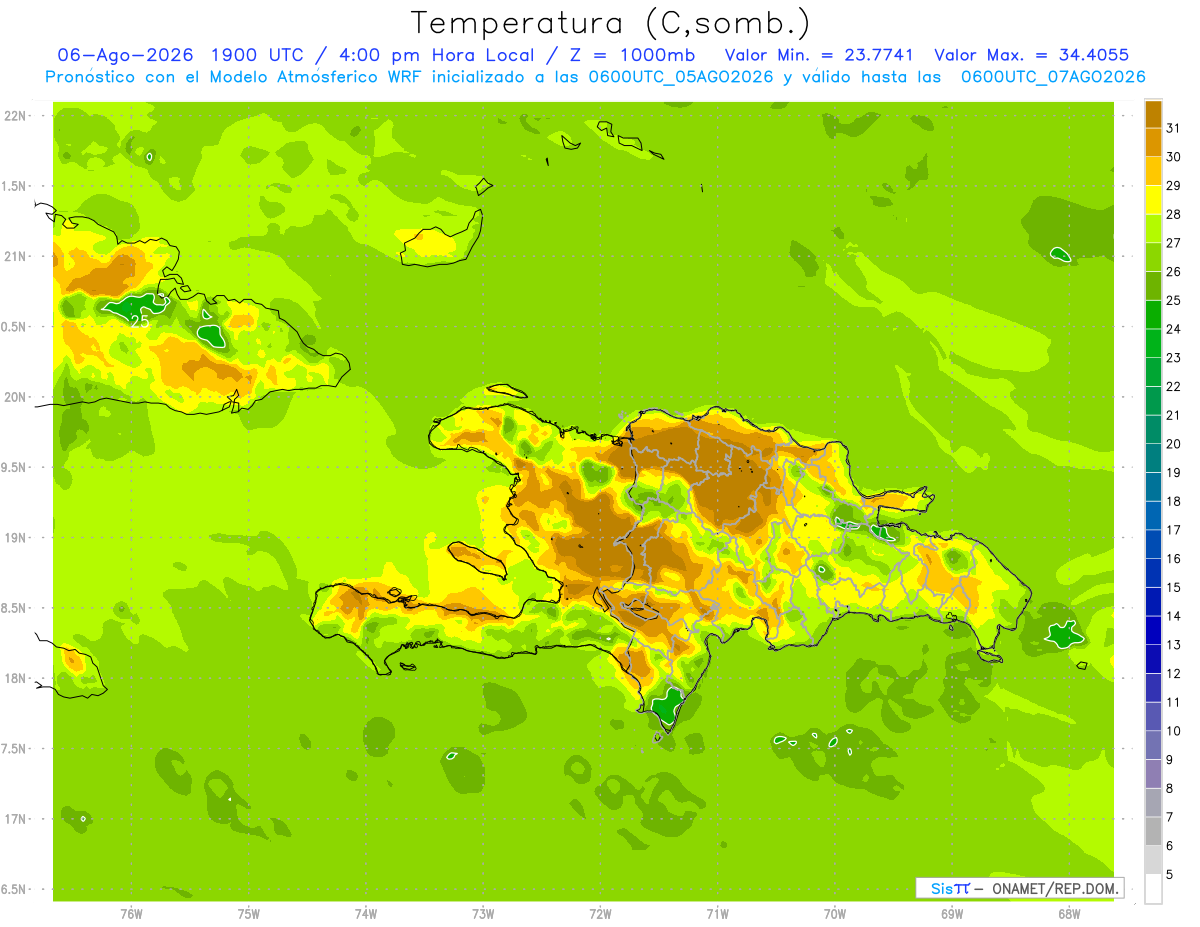Click the "68W" longitude label

point(1069,914)
